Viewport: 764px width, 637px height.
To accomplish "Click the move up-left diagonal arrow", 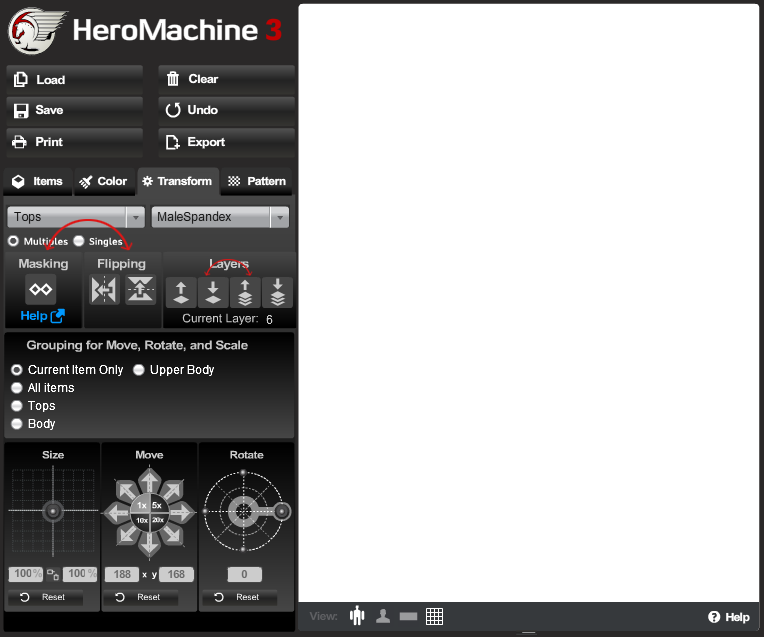I will click(x=127, y=490).
